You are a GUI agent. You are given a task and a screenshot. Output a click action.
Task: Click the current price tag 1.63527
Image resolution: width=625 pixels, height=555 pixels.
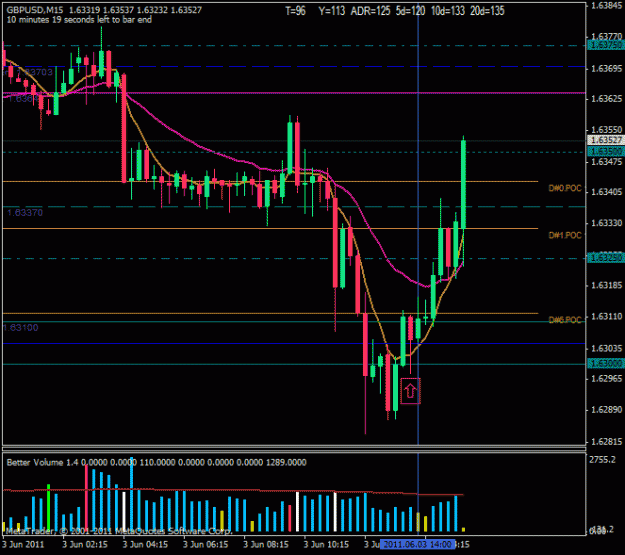click(605, 140)
